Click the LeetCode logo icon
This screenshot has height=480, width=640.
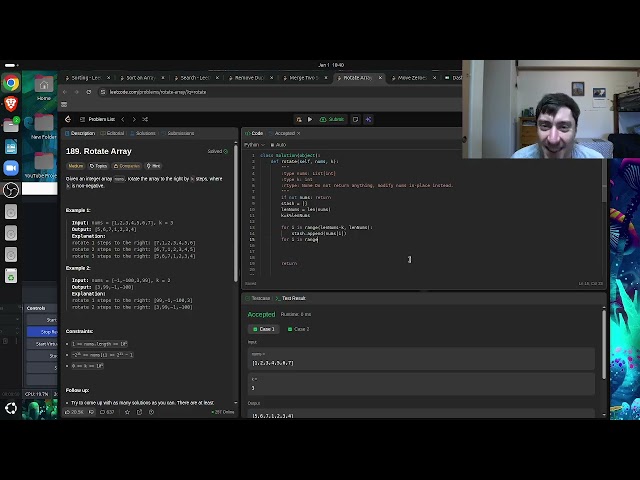click(x=68, y=119)
